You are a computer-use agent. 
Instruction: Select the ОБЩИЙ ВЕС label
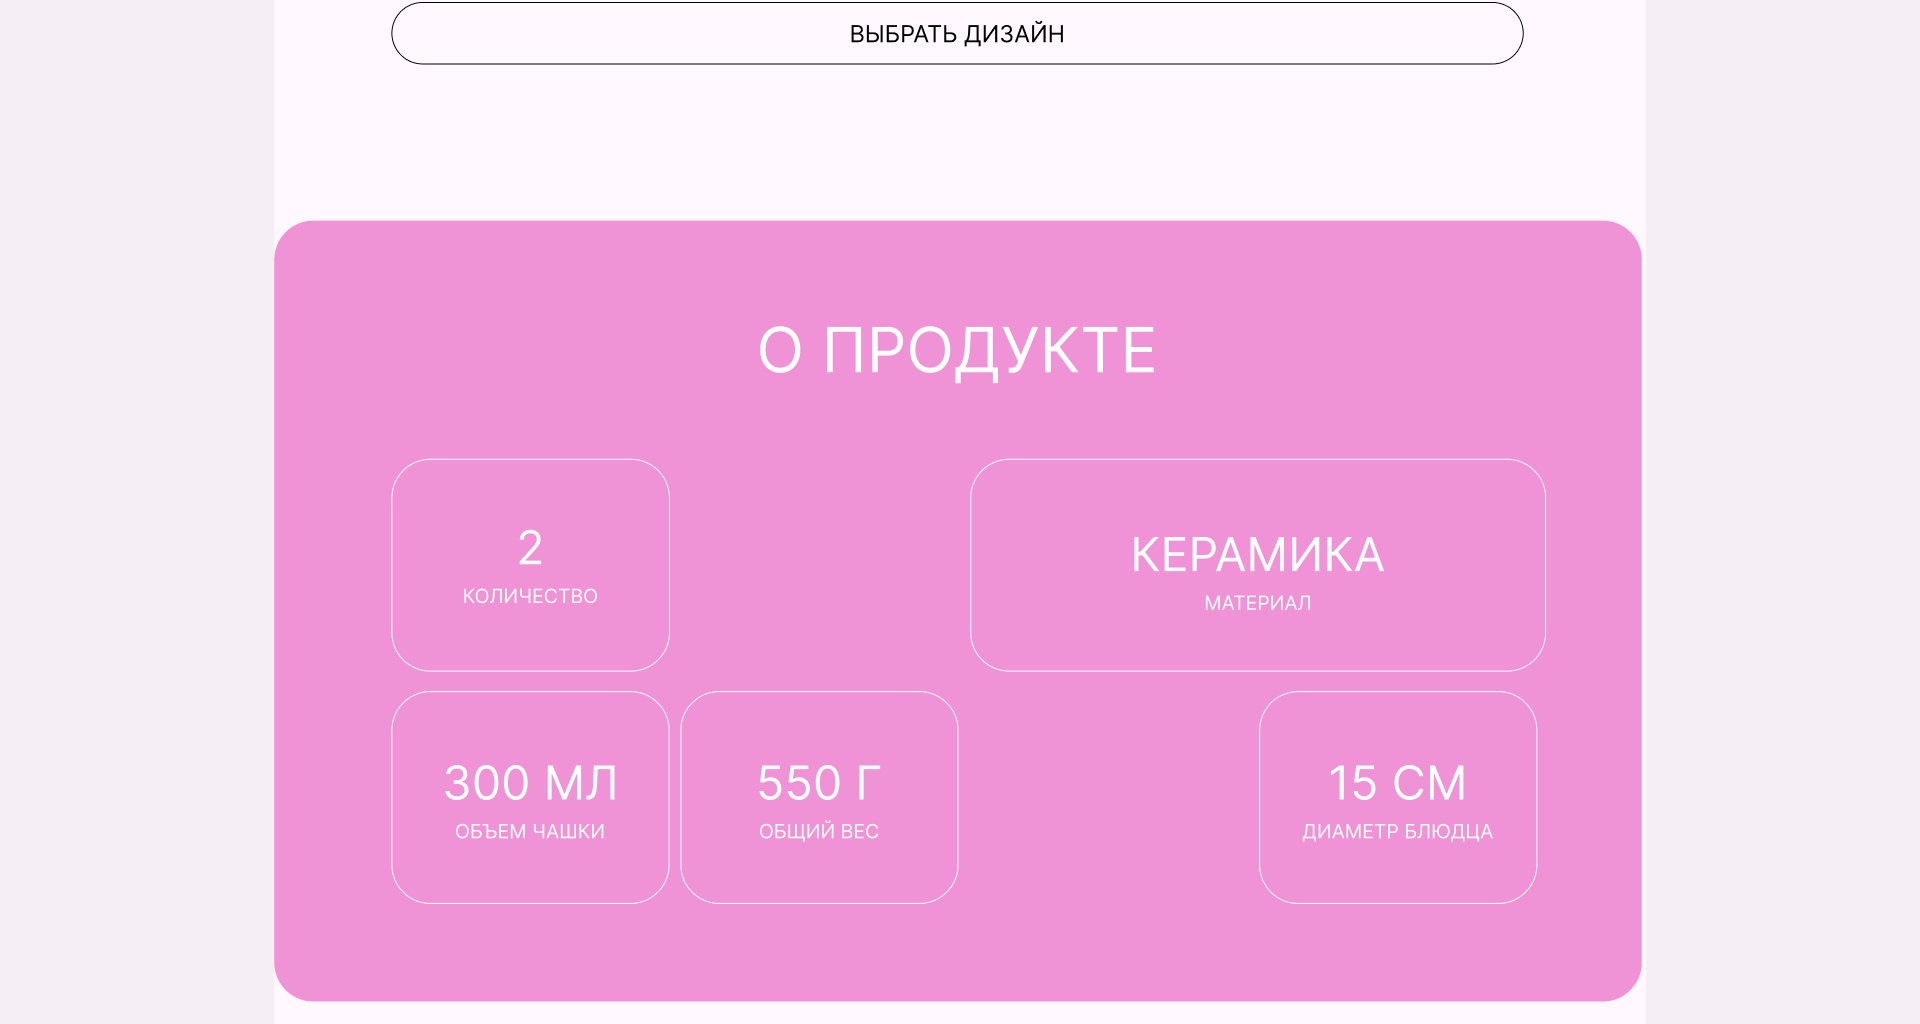tap(819, 832)
